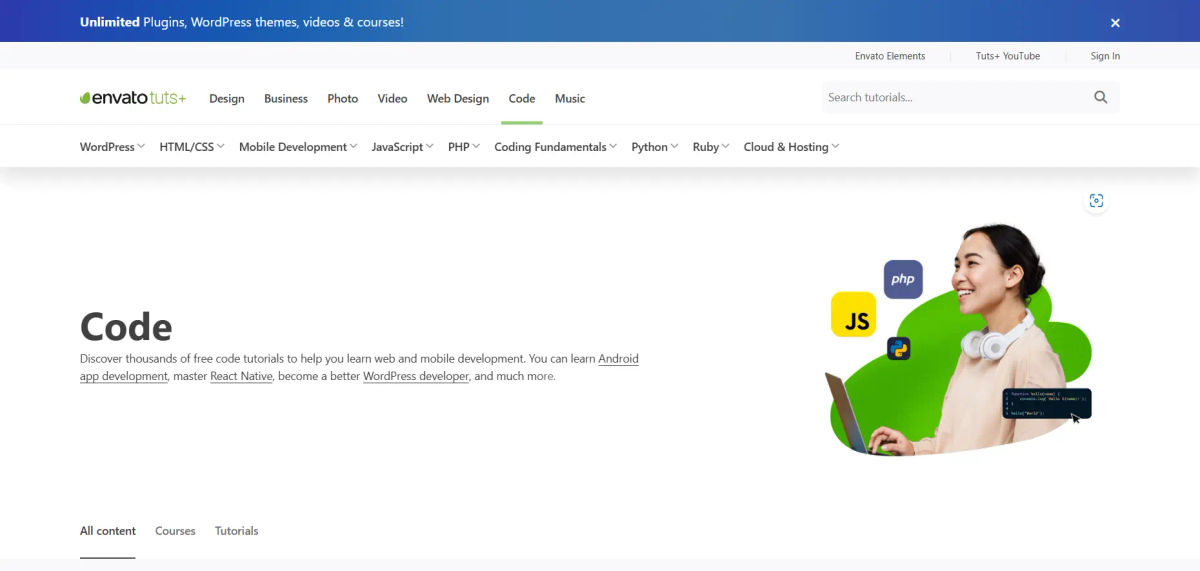Expand the Python dropdown menu

pos(655,147)
